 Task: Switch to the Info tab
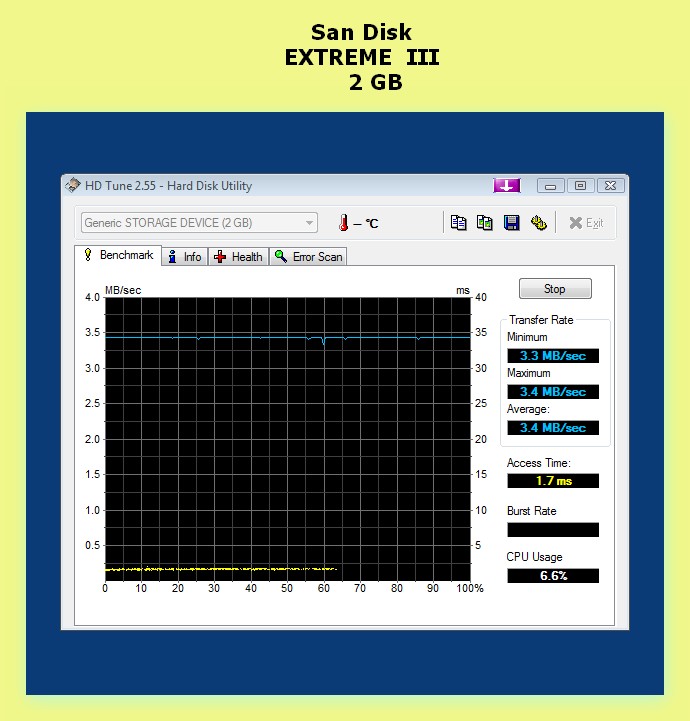185,257
